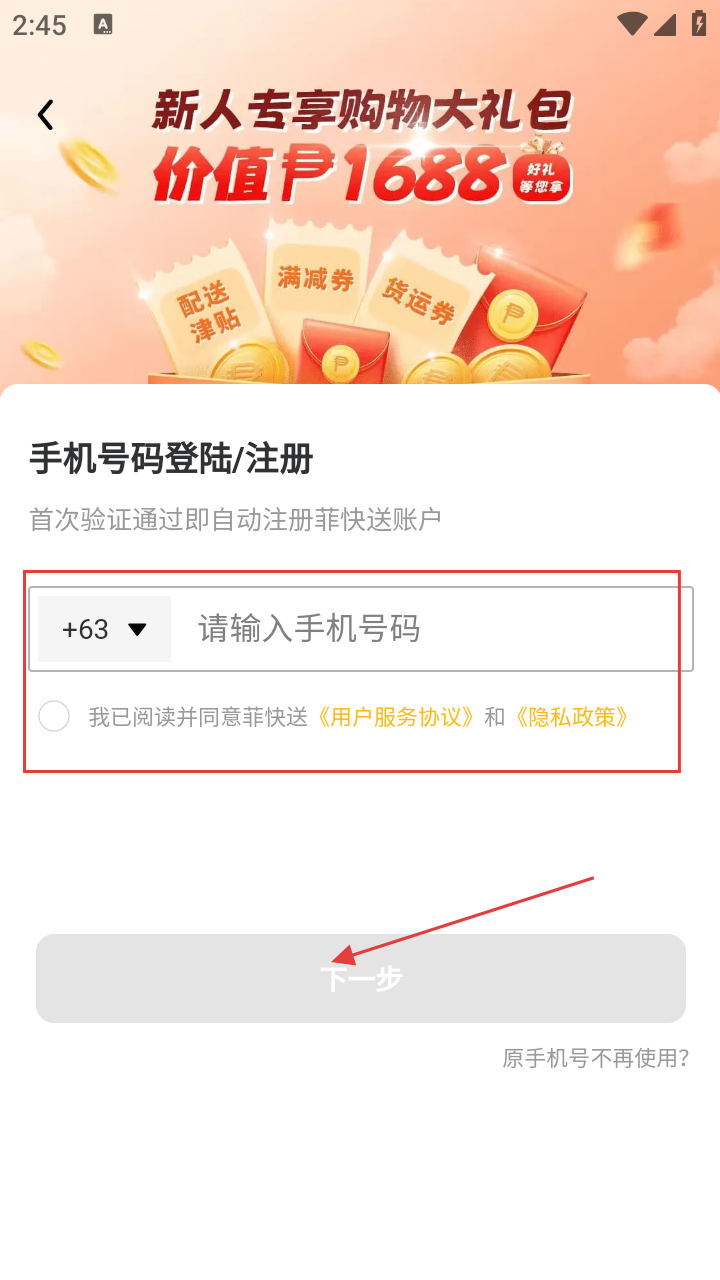The image size is (720, 1280).
Task: Open the +63 country code dropdown
Action: 104,629
